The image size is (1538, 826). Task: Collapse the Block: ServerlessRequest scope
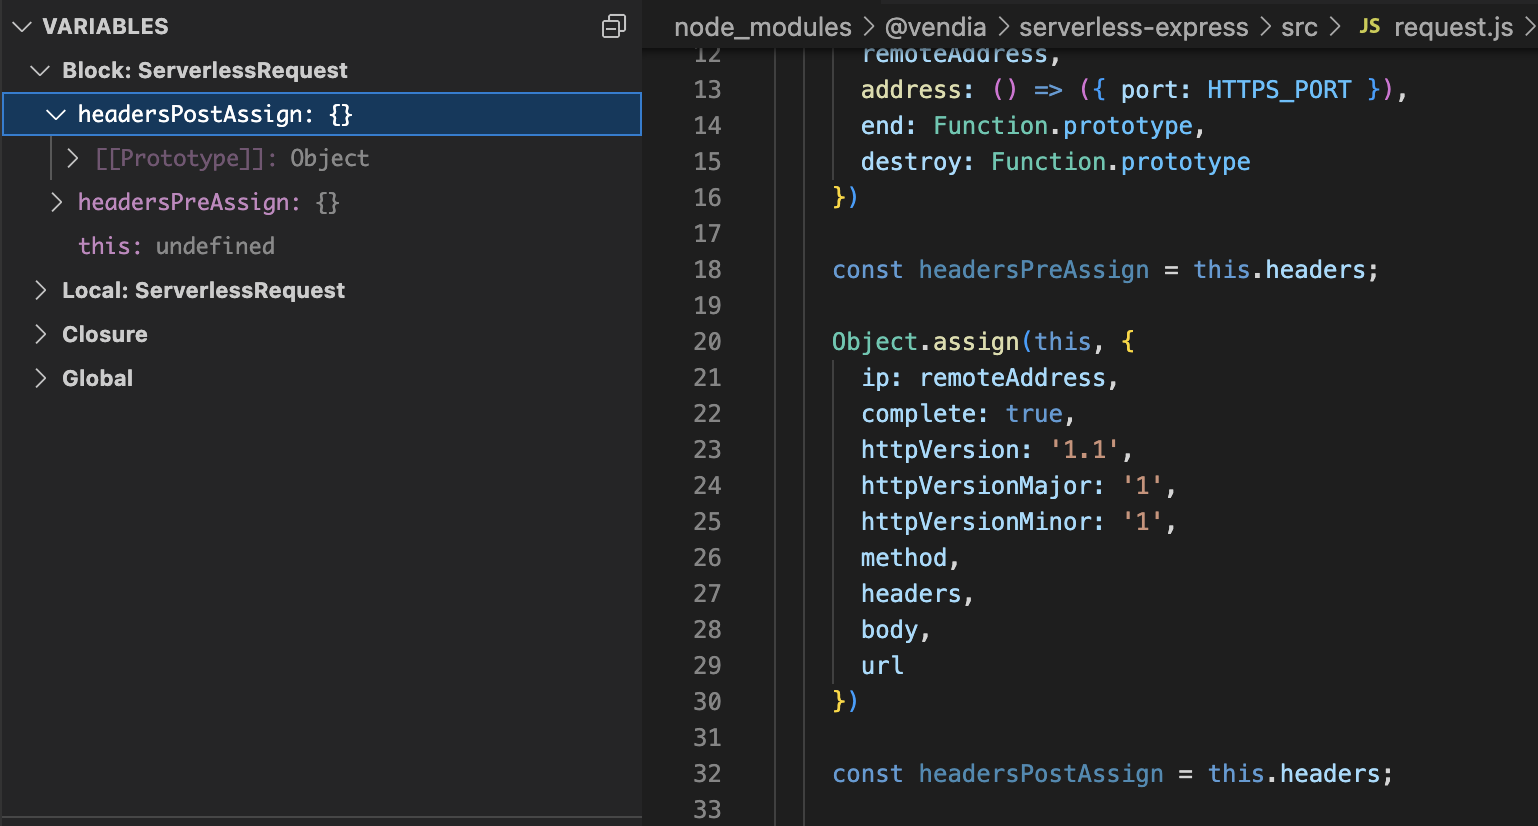click(x=40, y=71)
